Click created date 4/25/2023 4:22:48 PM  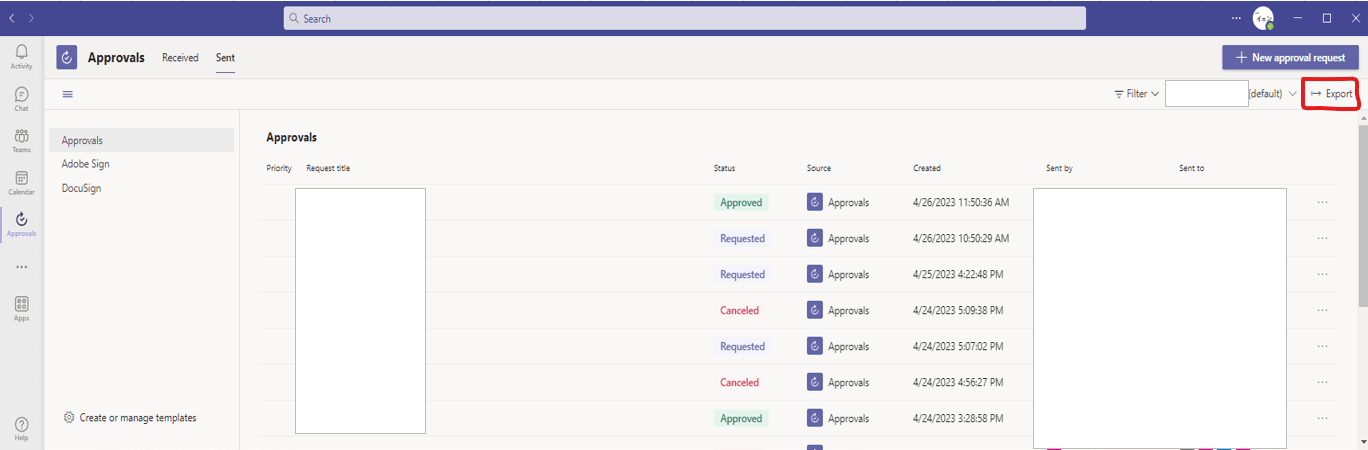(957, 274)
